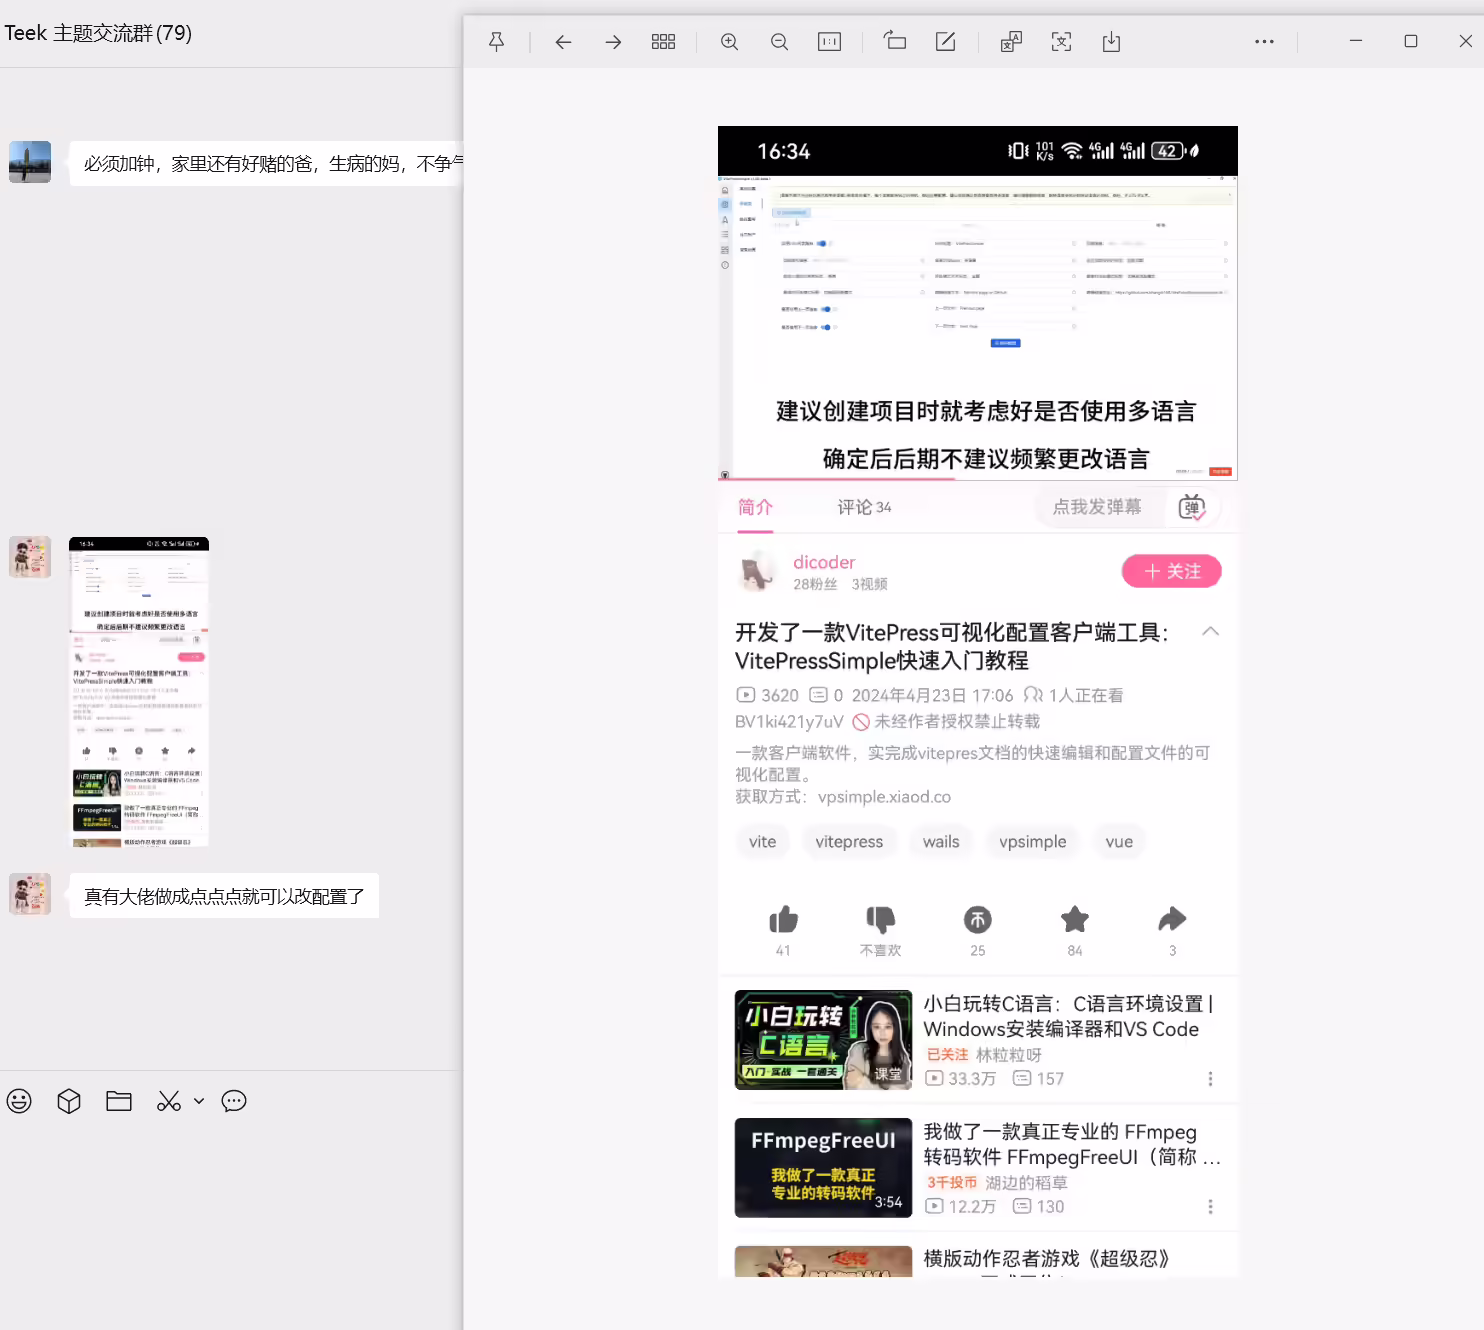This screenshot has width=1484, height=1330.
Task: Open the emoji picker in chat
Action: (19, 1101)
